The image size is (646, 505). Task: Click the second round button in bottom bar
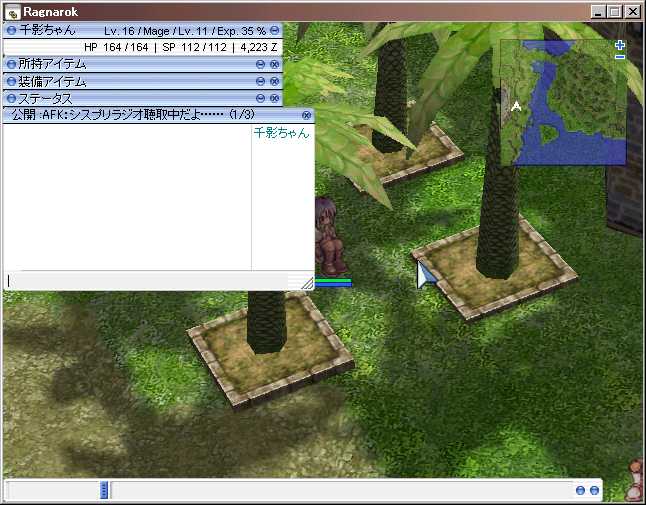(594, 490)
